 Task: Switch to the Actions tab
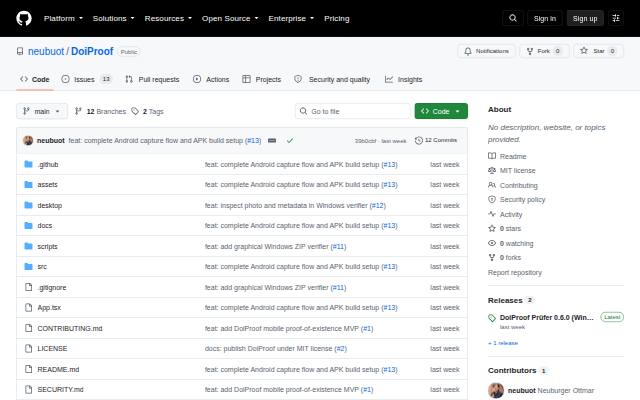point(211,79)
